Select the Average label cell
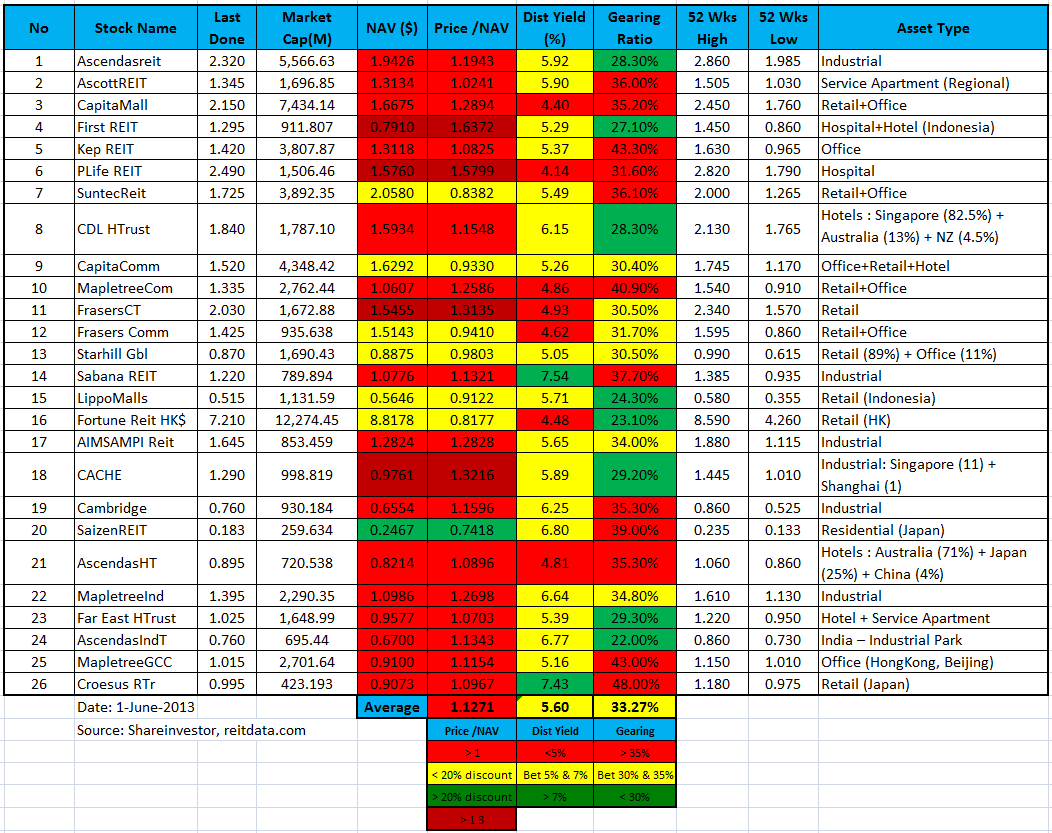1052x833 pixels. coord(392,707)
